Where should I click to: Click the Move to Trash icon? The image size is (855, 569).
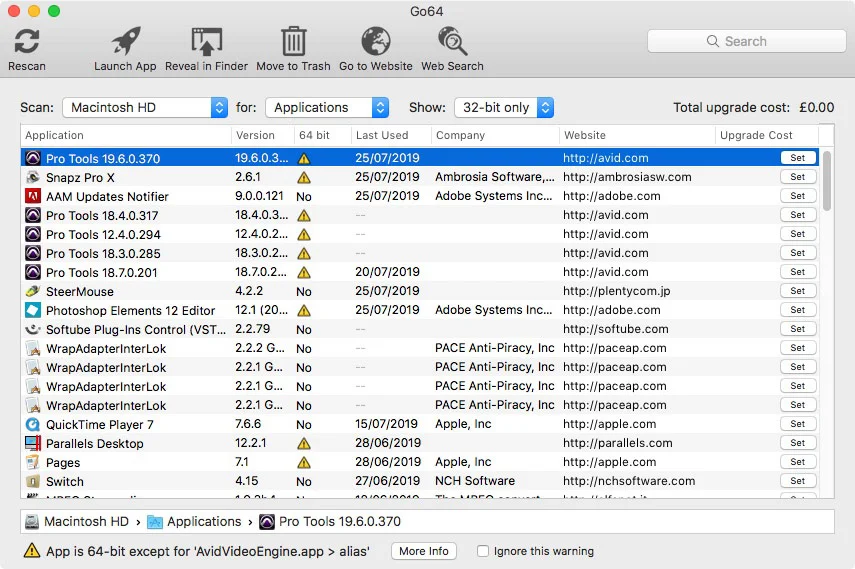[x=293, y=41]
